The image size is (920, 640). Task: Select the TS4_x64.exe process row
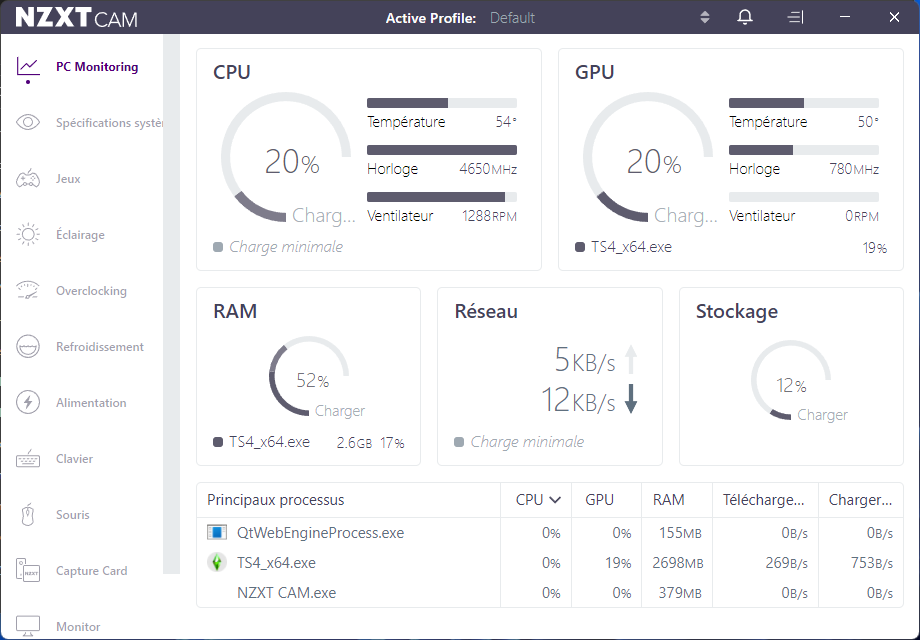(x=276, y=563)
